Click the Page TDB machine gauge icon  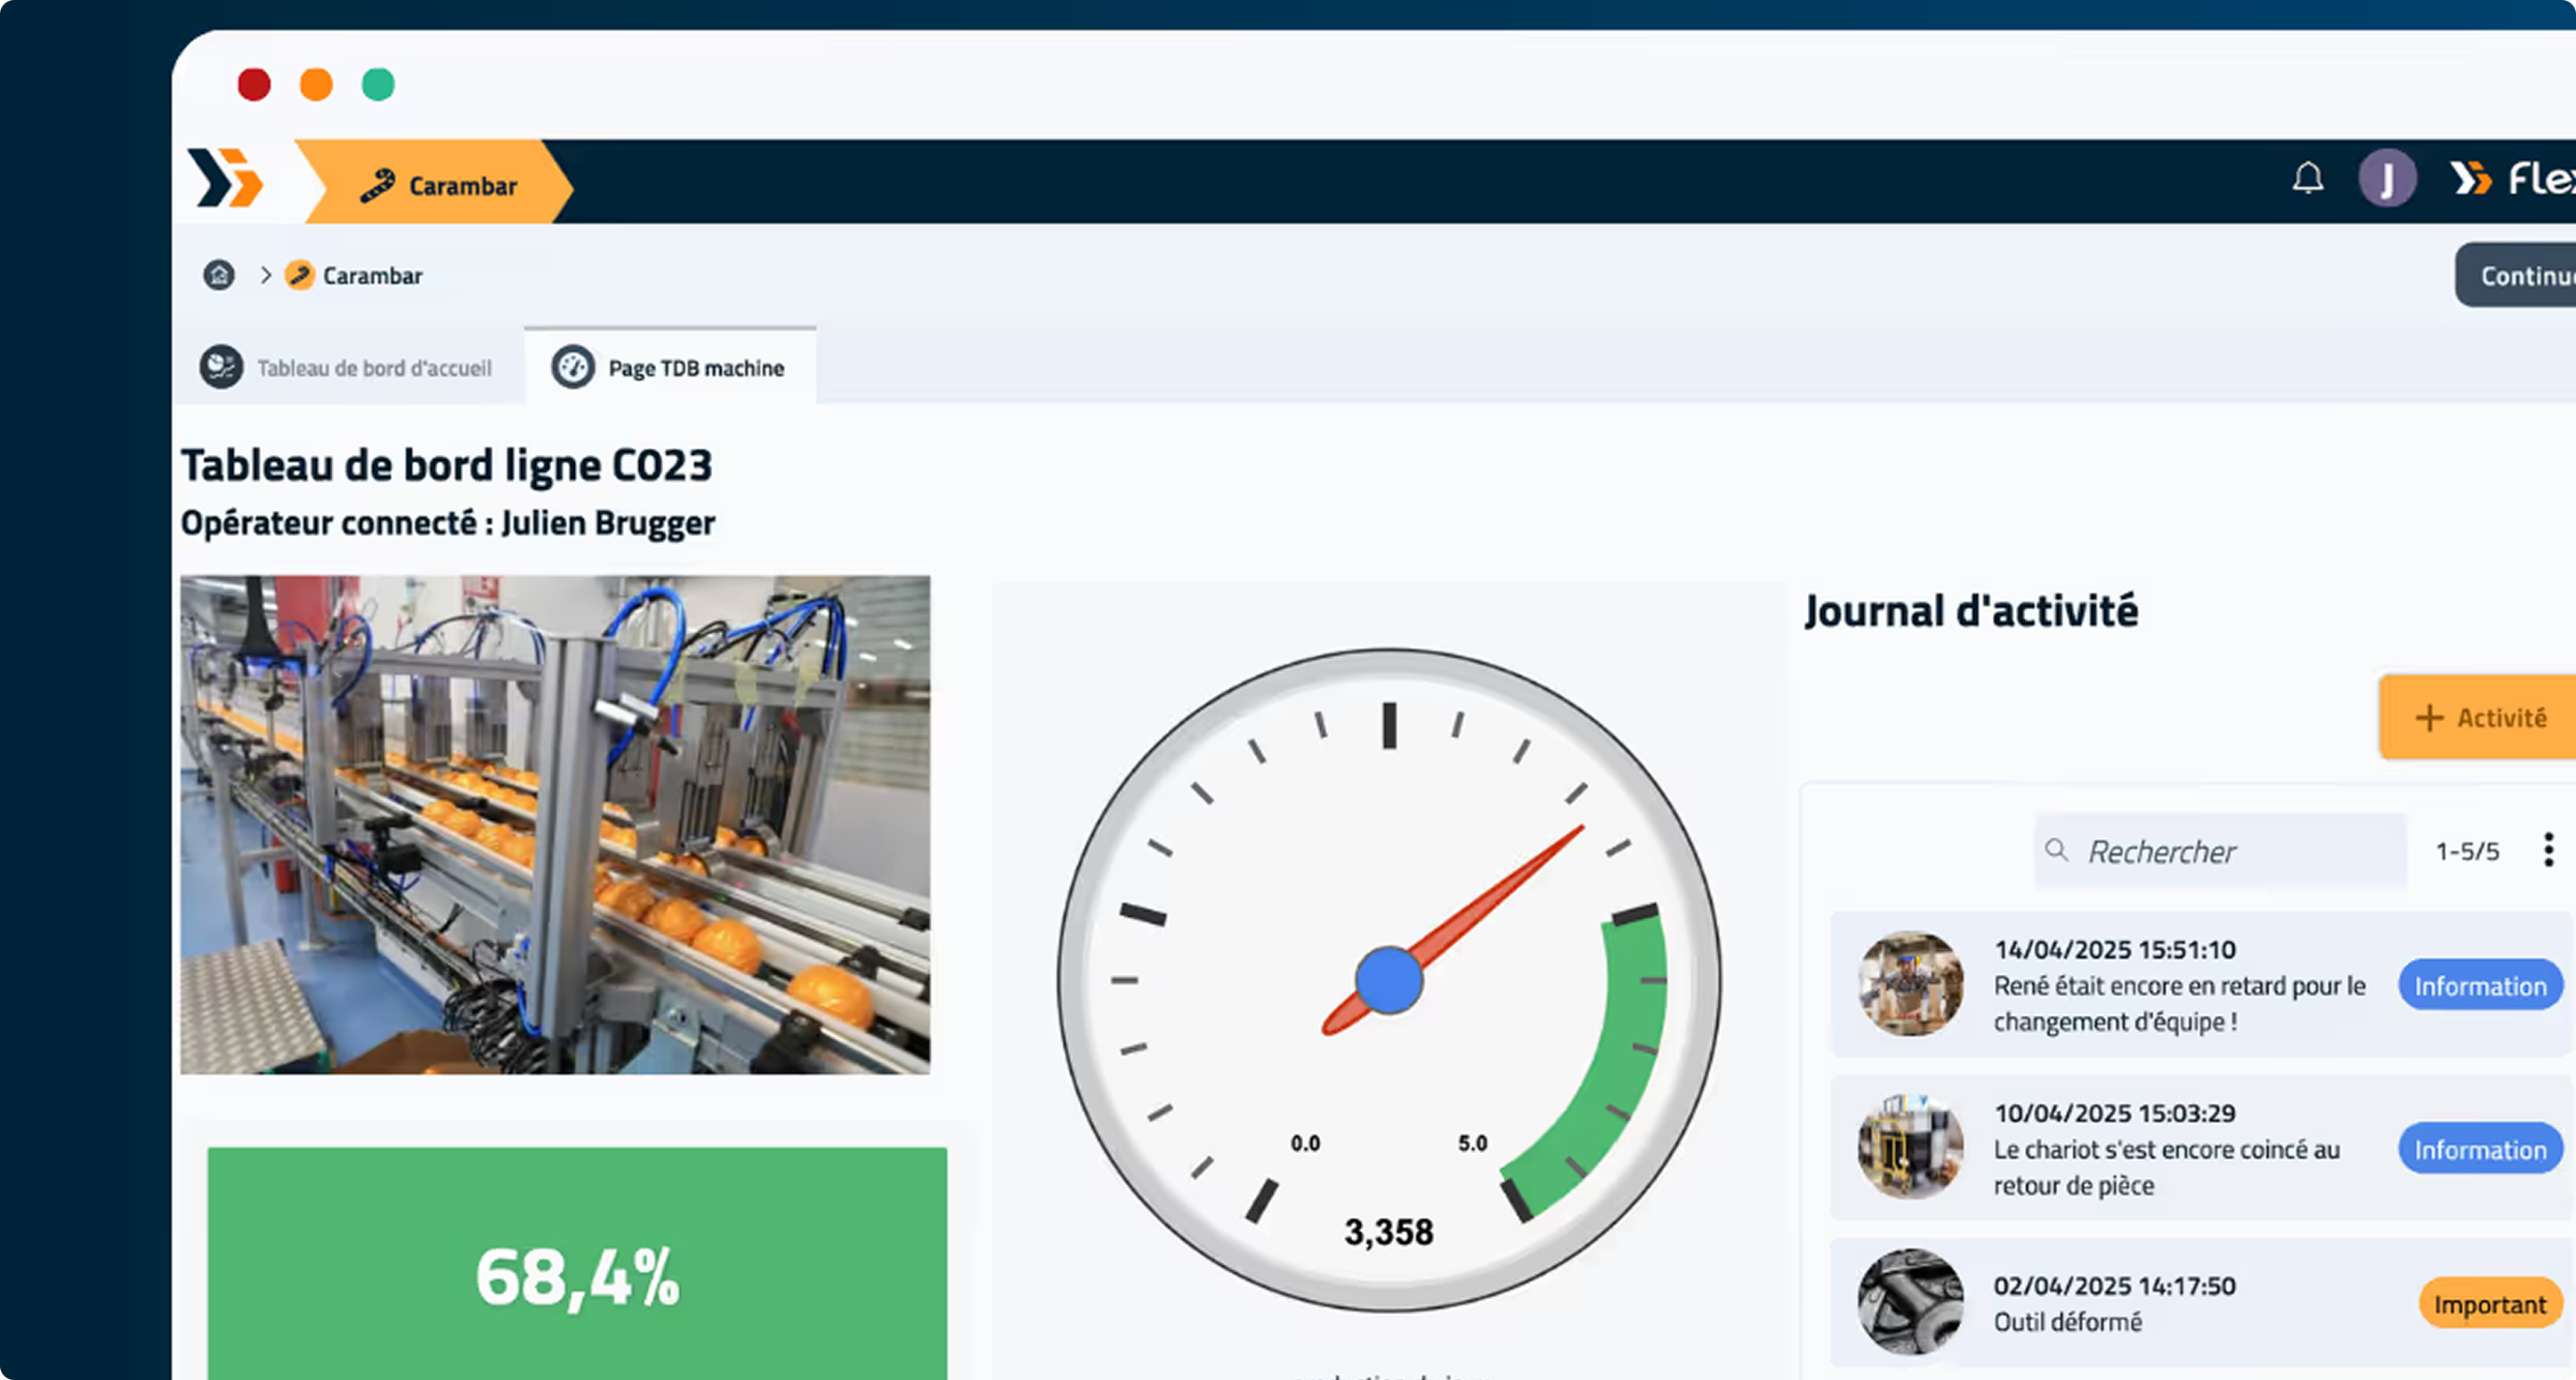click(x=573, y=367)
